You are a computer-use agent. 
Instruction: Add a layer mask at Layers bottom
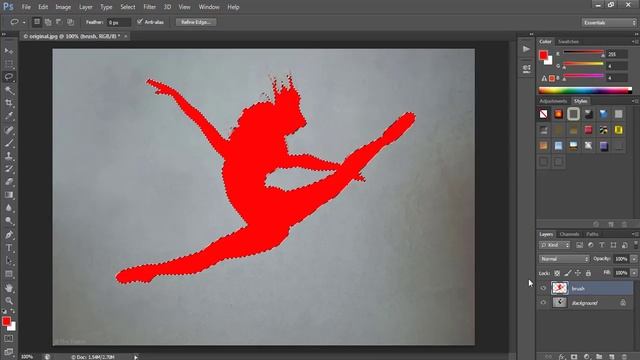pyautogui.click(x=574, y=357)
